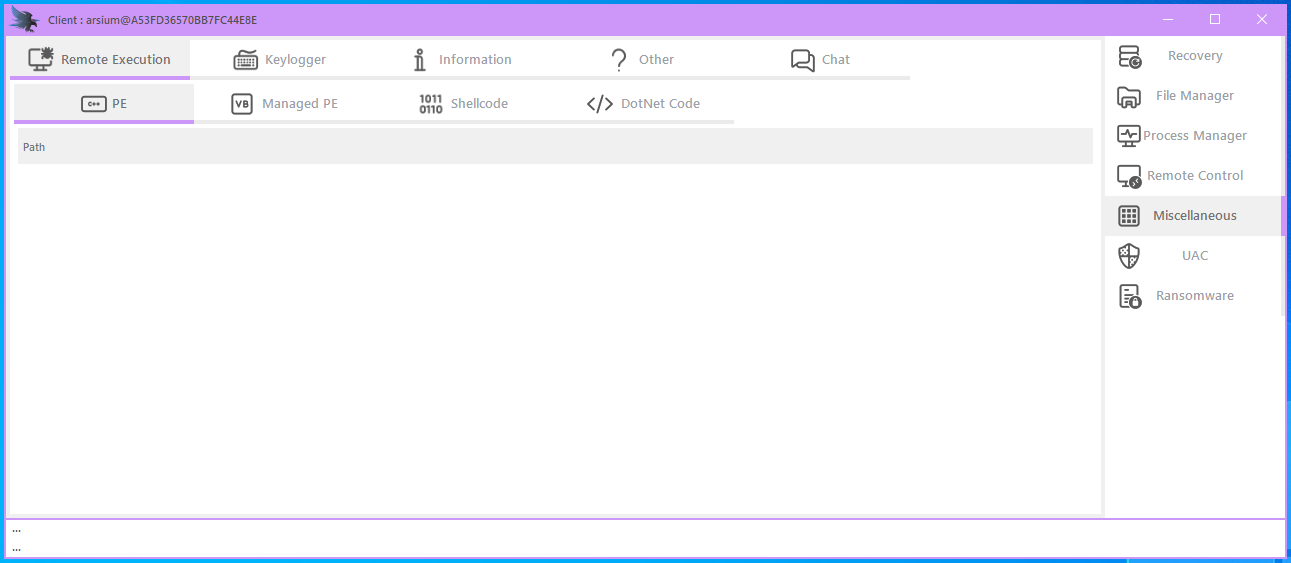Click the binary digits Shellcode icon

(431, 104)
